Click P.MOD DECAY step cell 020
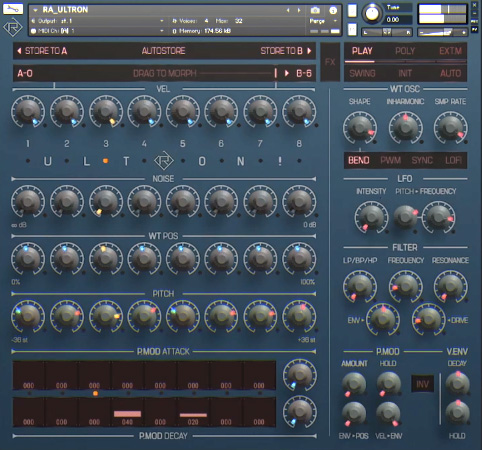This screenshot has width=482, height=450. (193, 413)
